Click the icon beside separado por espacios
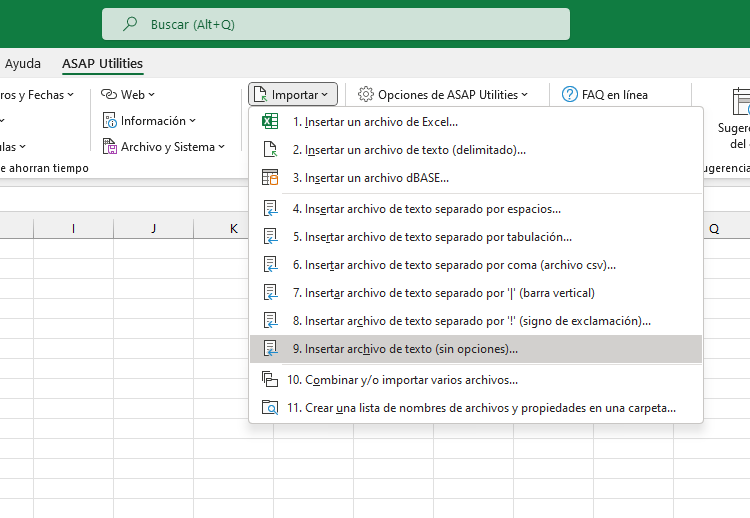Screen dimensions: 750x518 [x=271, y=209]
